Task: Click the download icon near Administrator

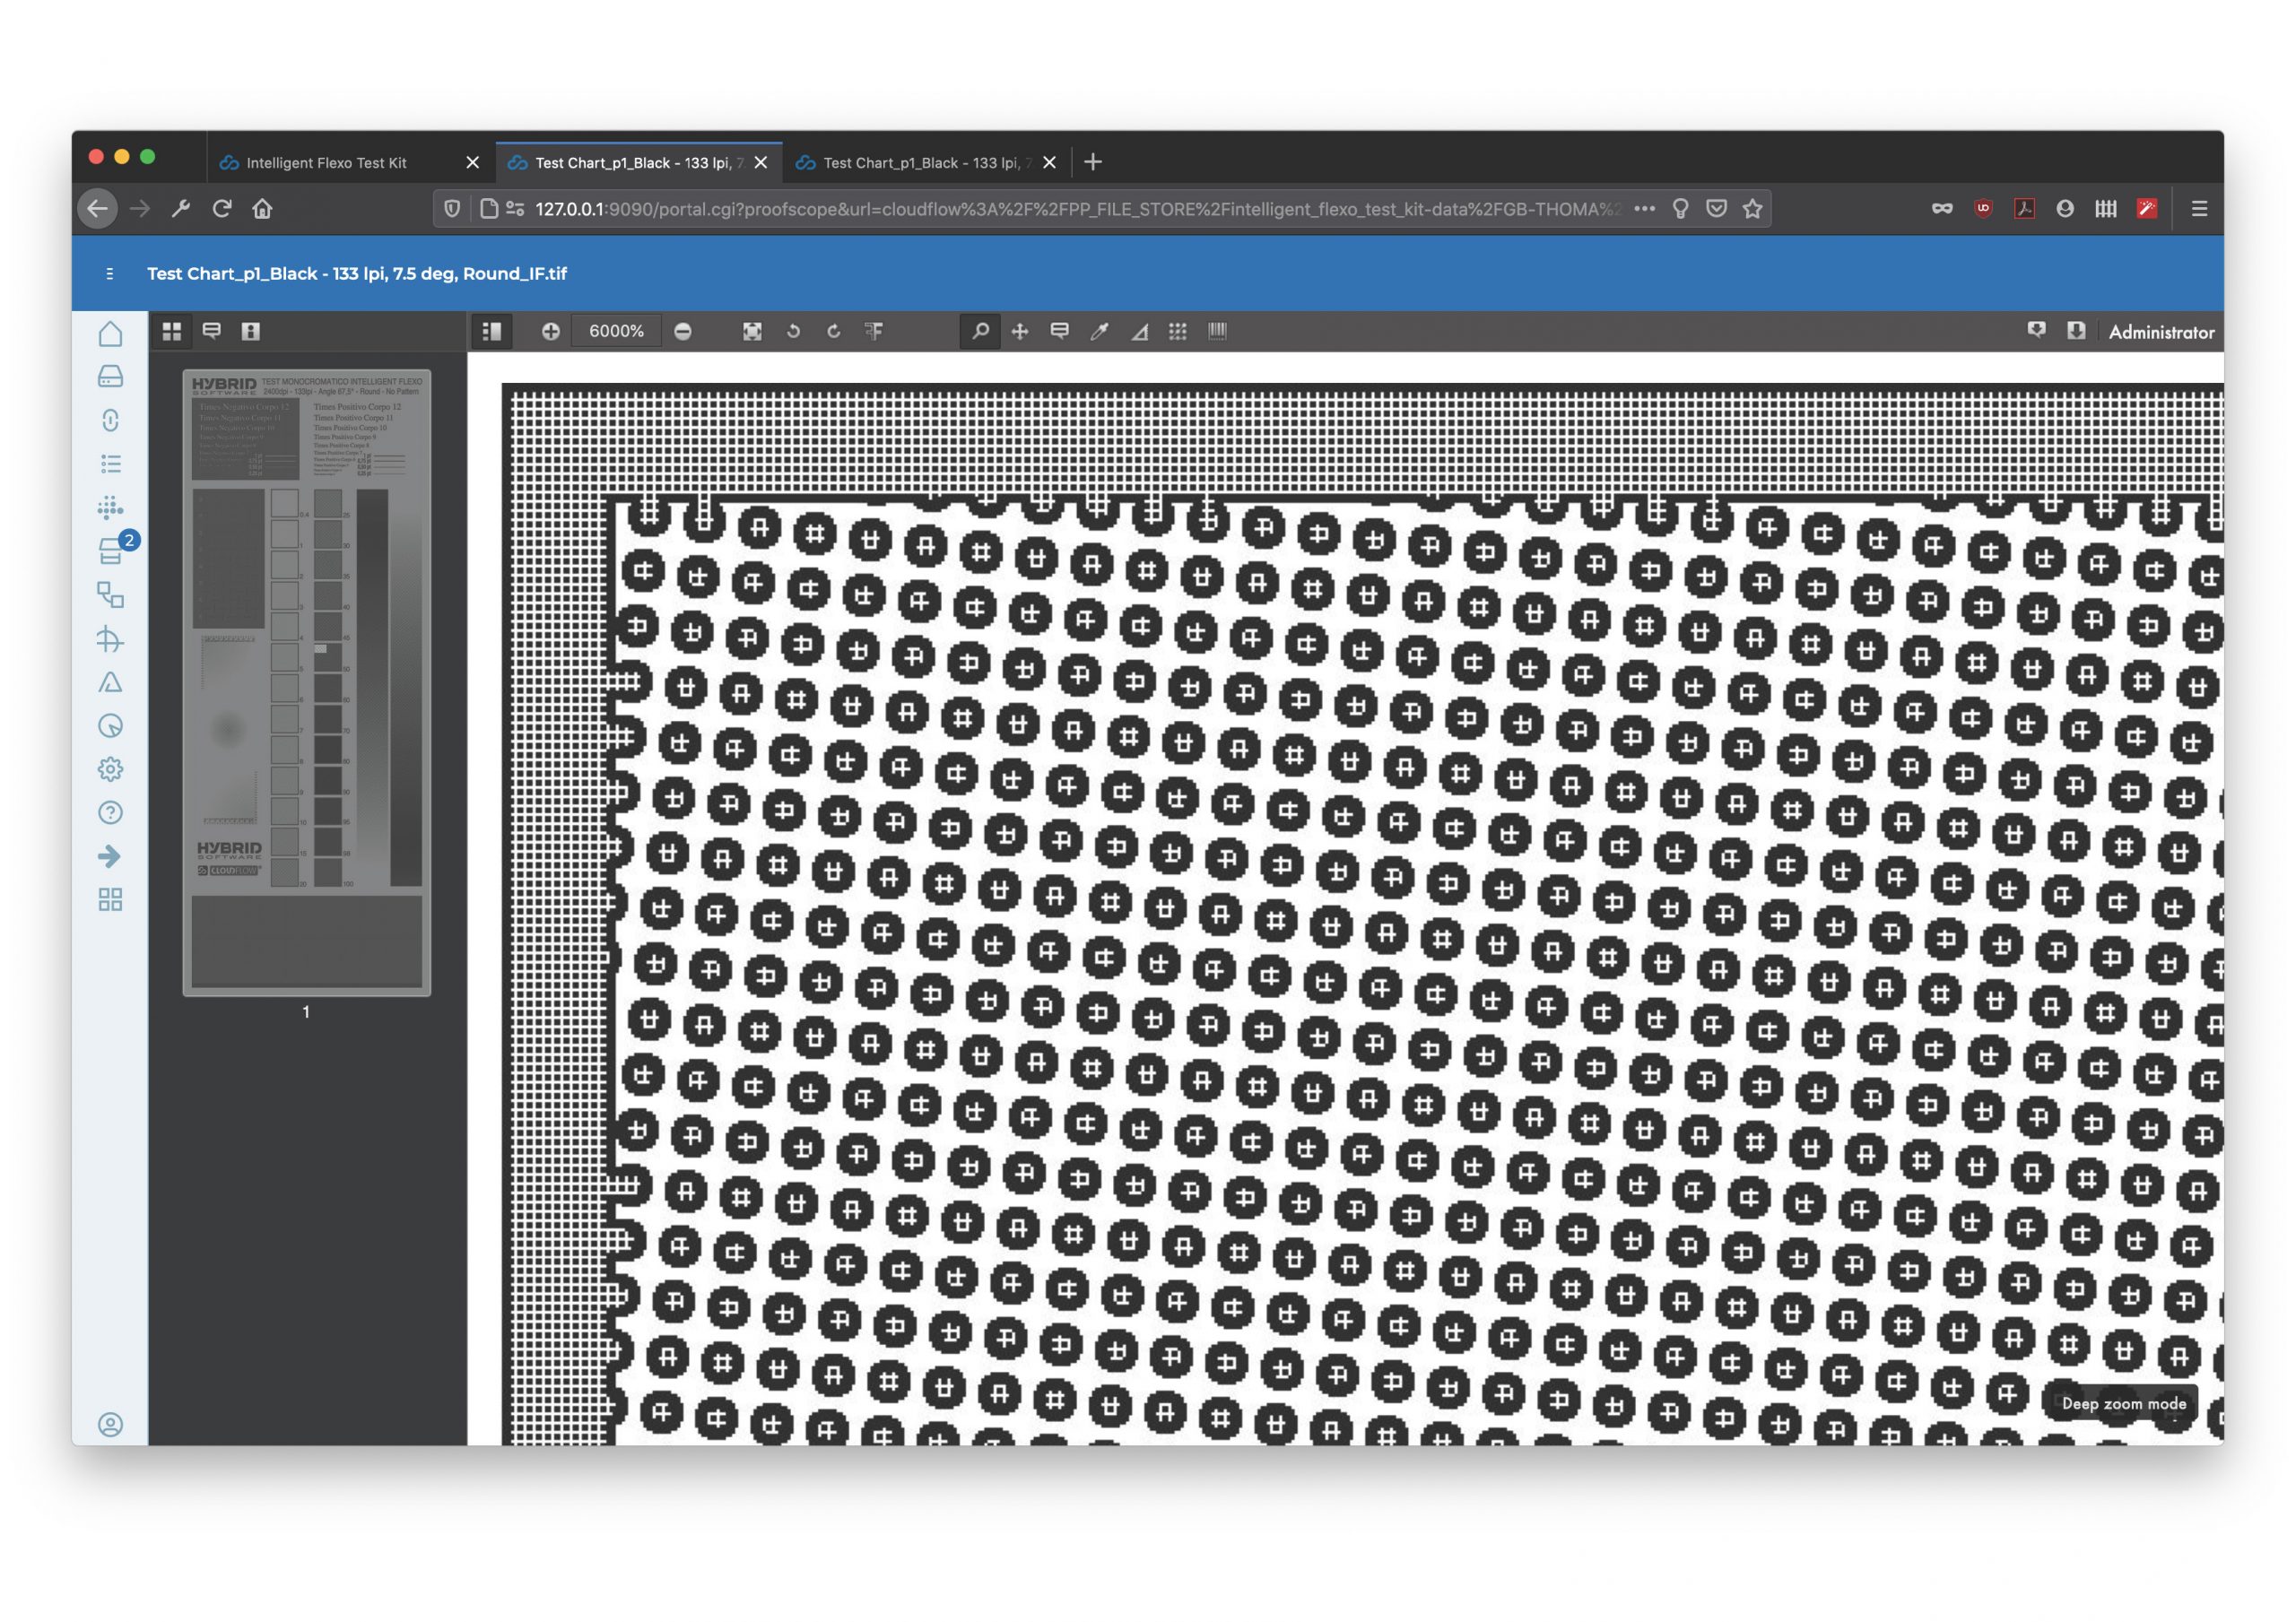Action: 2076,331
